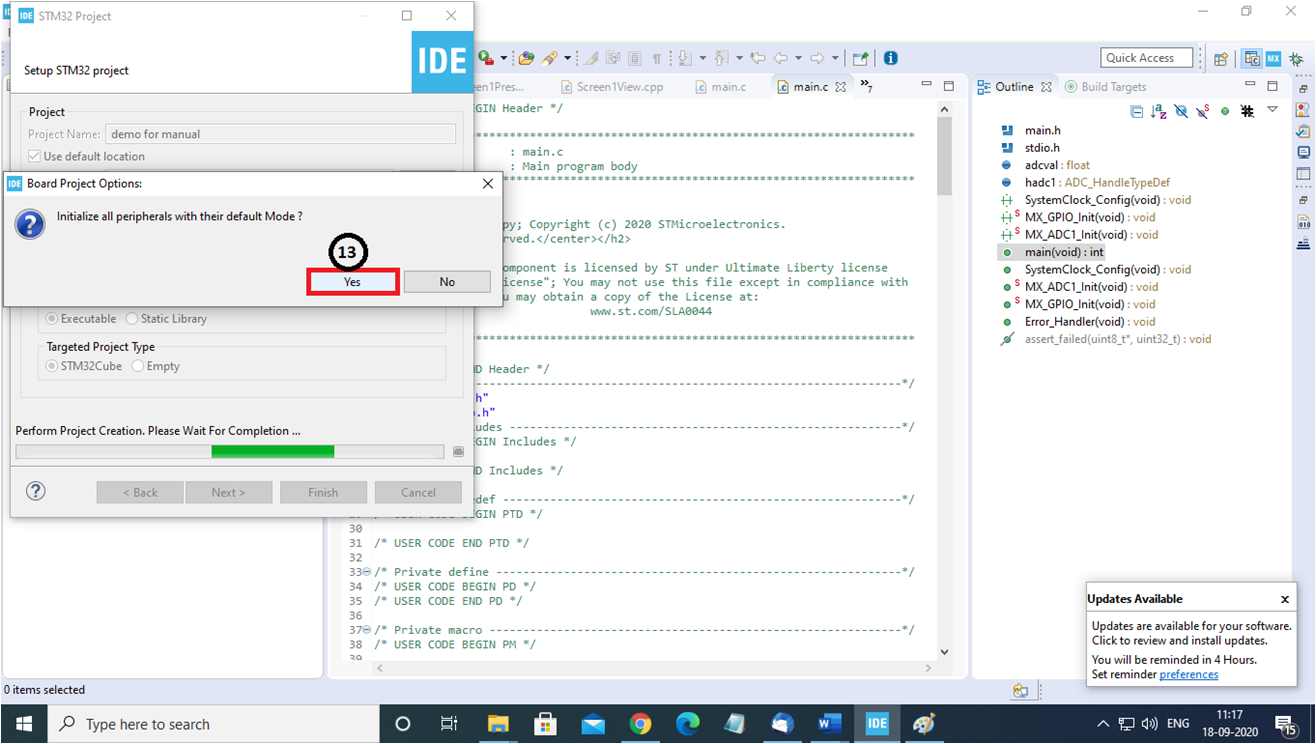Open File Explorer from the taskbar
1316x744 pixels.
pyautogui.click(x=498, y=723)
